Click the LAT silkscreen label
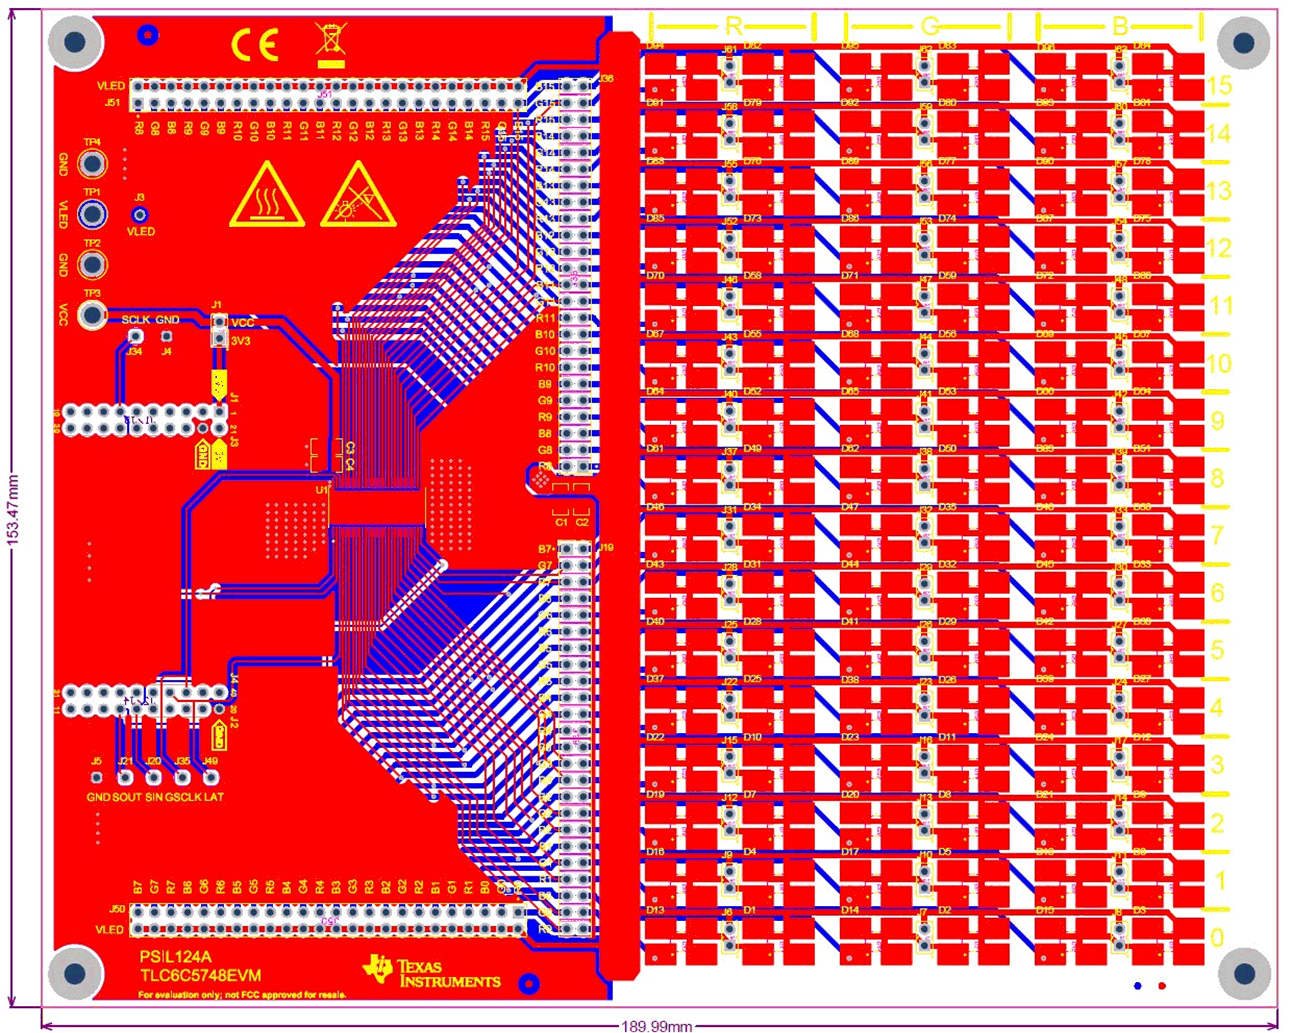Screen dimensions: 1293x1033 click(x=214, y=797)
